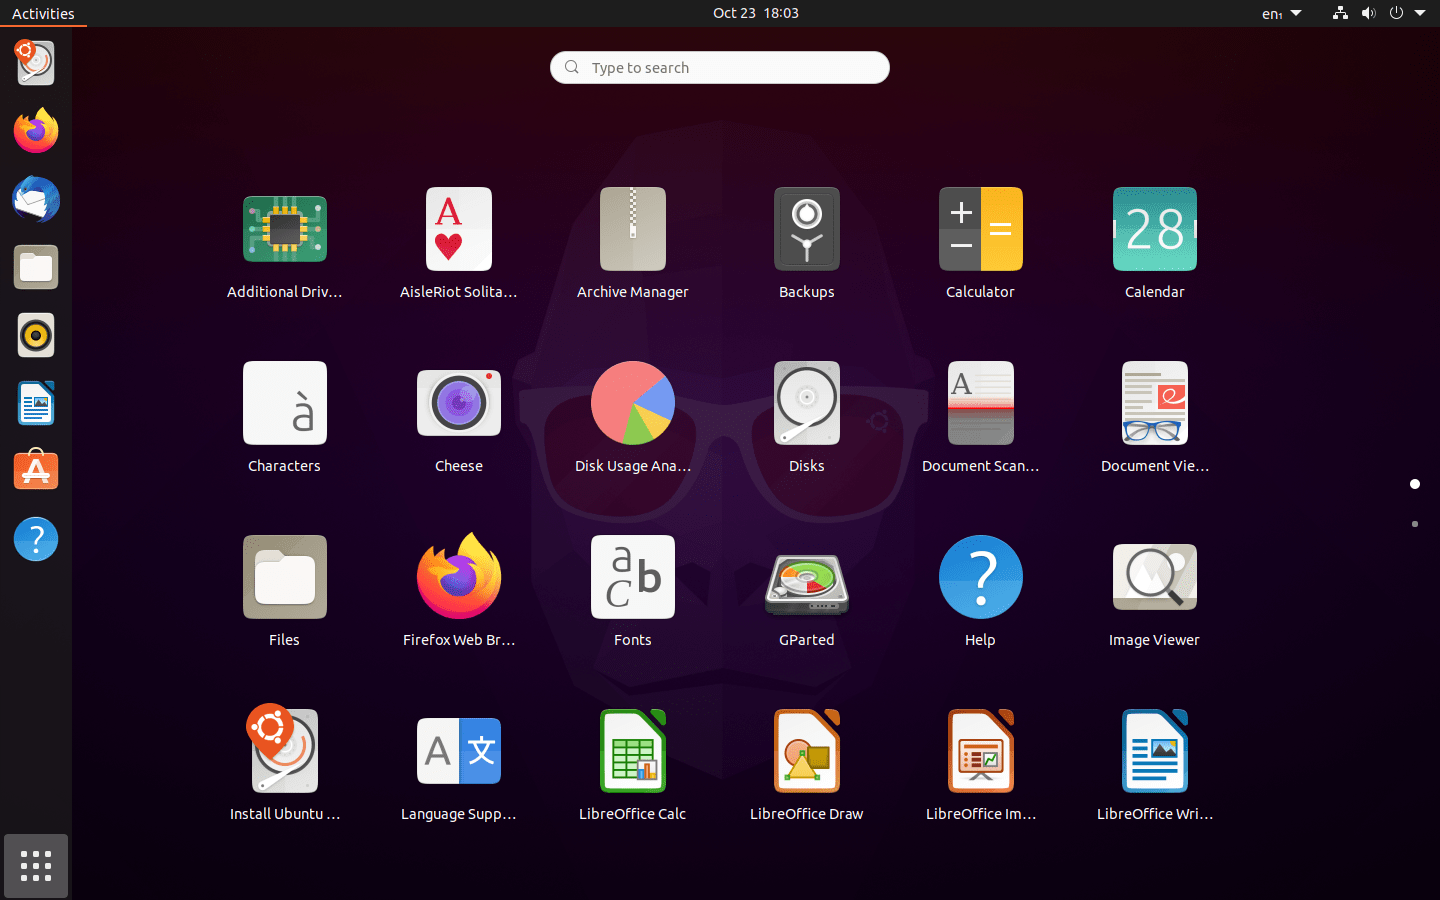This screenshot has height=900, width=1440.
Task: Launch the Characters app
Action: (285, 403)
